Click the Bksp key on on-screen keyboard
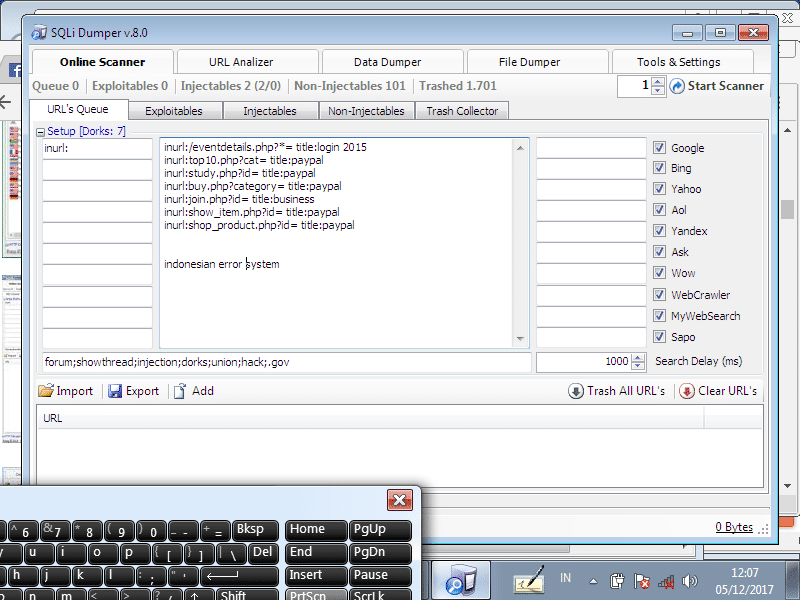This screenshot has width=800, height=600. coord(256,531)
